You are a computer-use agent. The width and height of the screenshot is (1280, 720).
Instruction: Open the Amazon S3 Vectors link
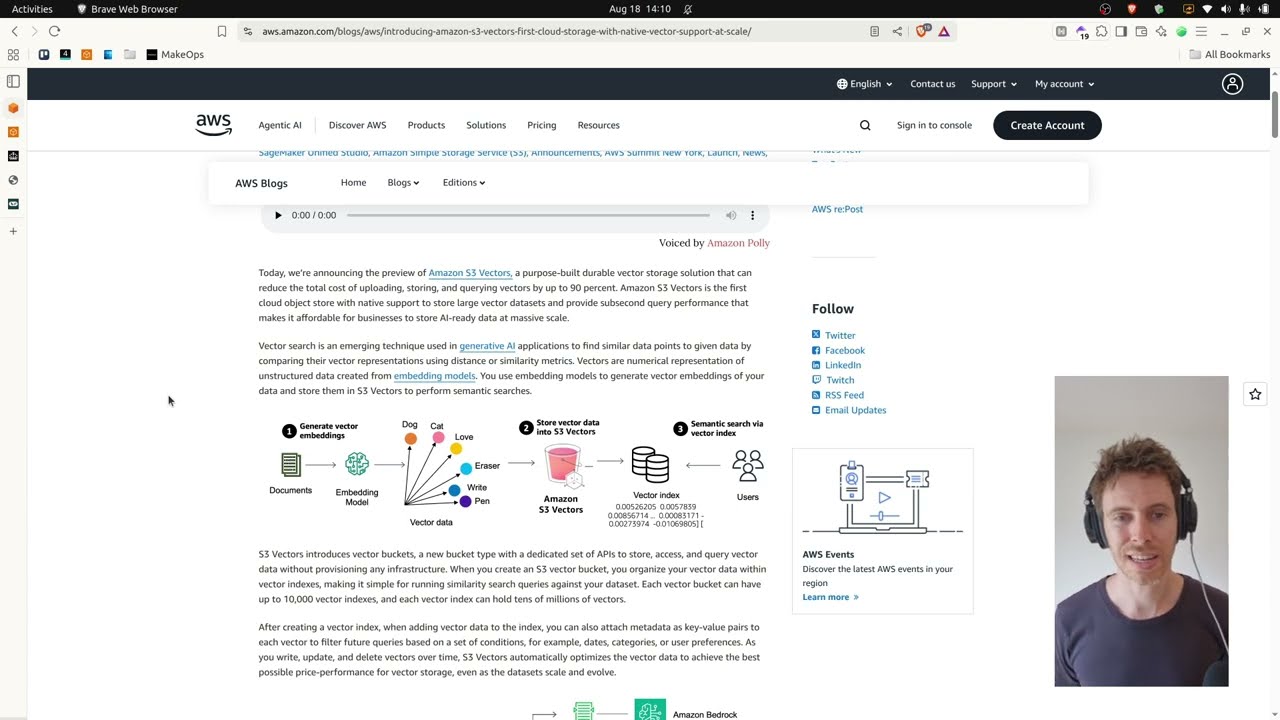tap(469, 273)
